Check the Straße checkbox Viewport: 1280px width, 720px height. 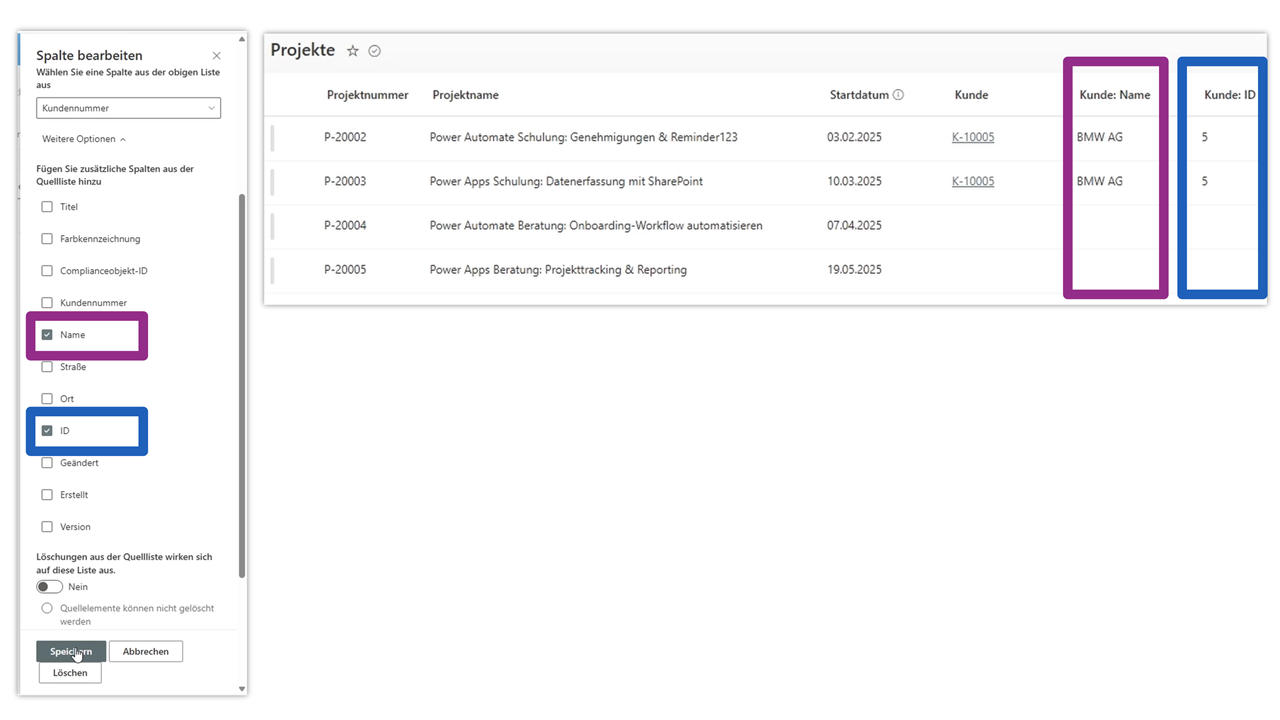tap(47, 367)
